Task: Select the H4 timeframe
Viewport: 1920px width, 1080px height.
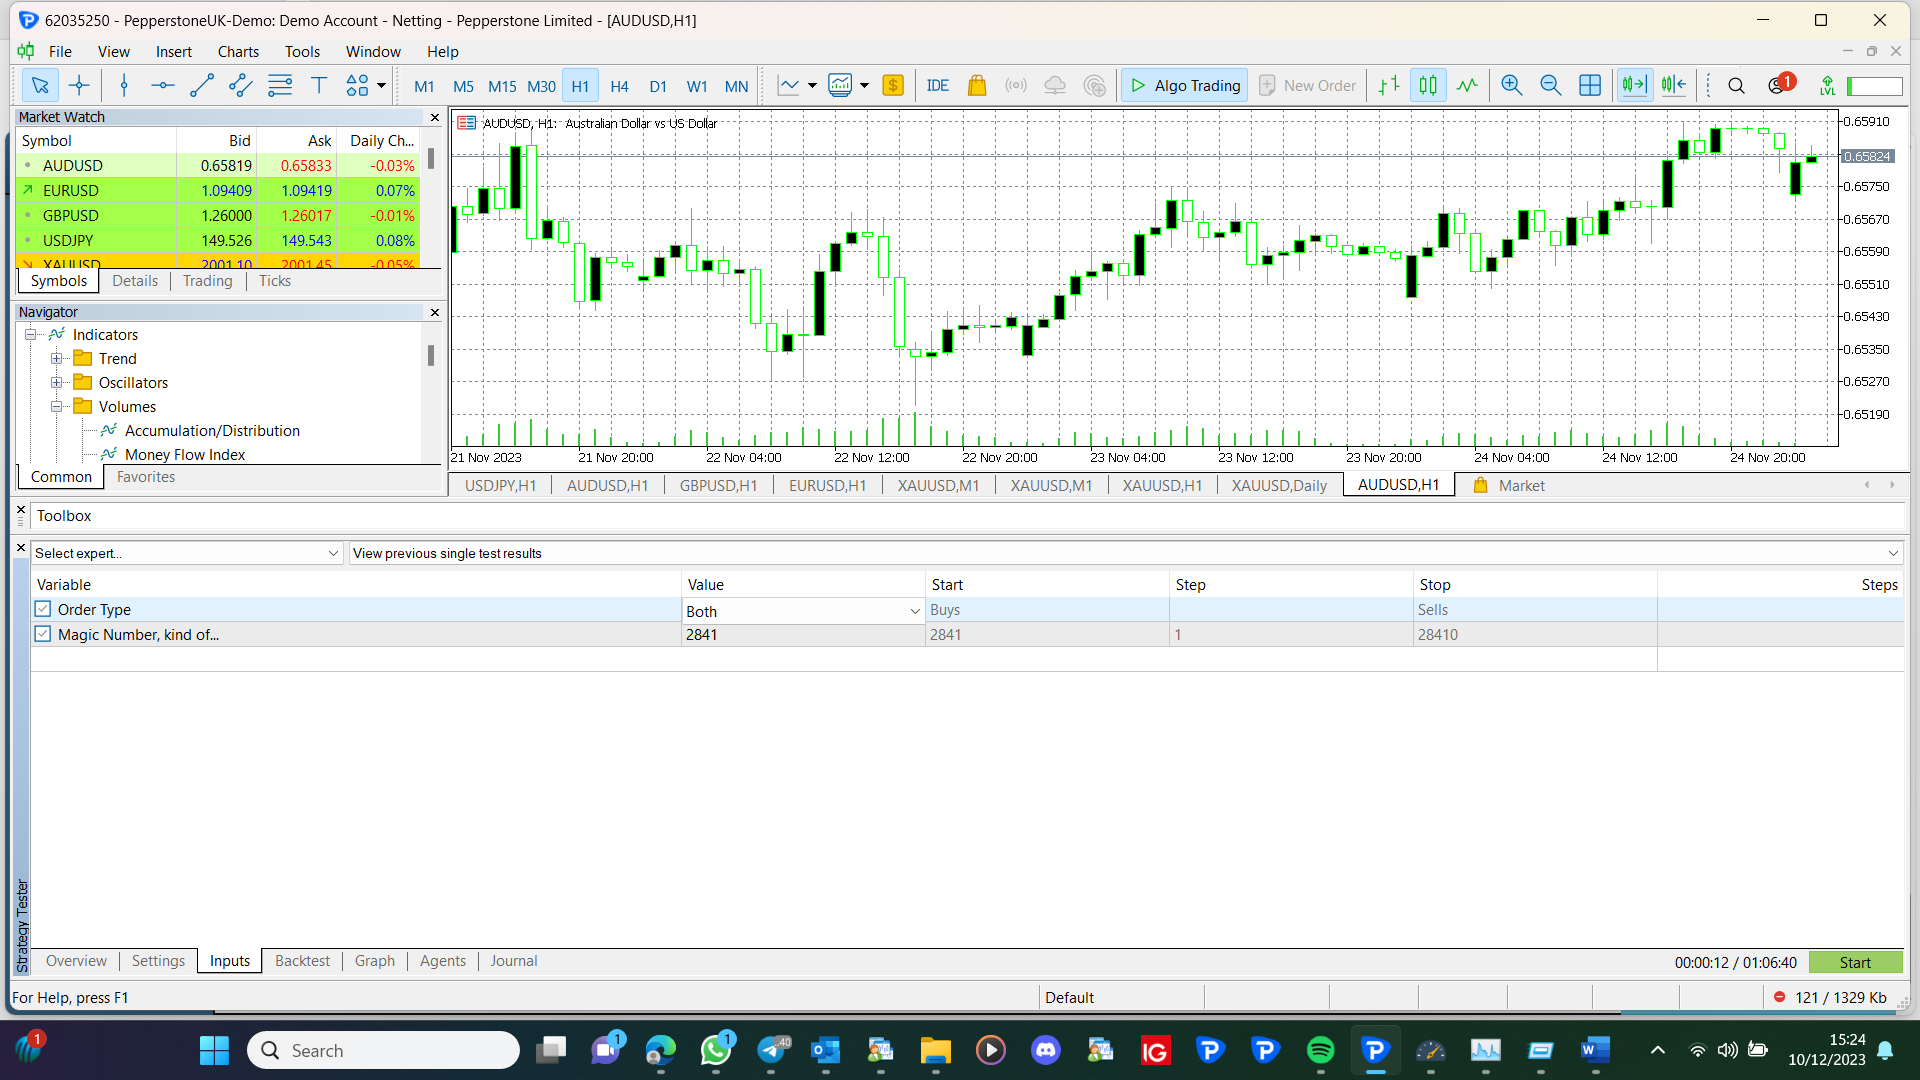Action: (619, 86)
